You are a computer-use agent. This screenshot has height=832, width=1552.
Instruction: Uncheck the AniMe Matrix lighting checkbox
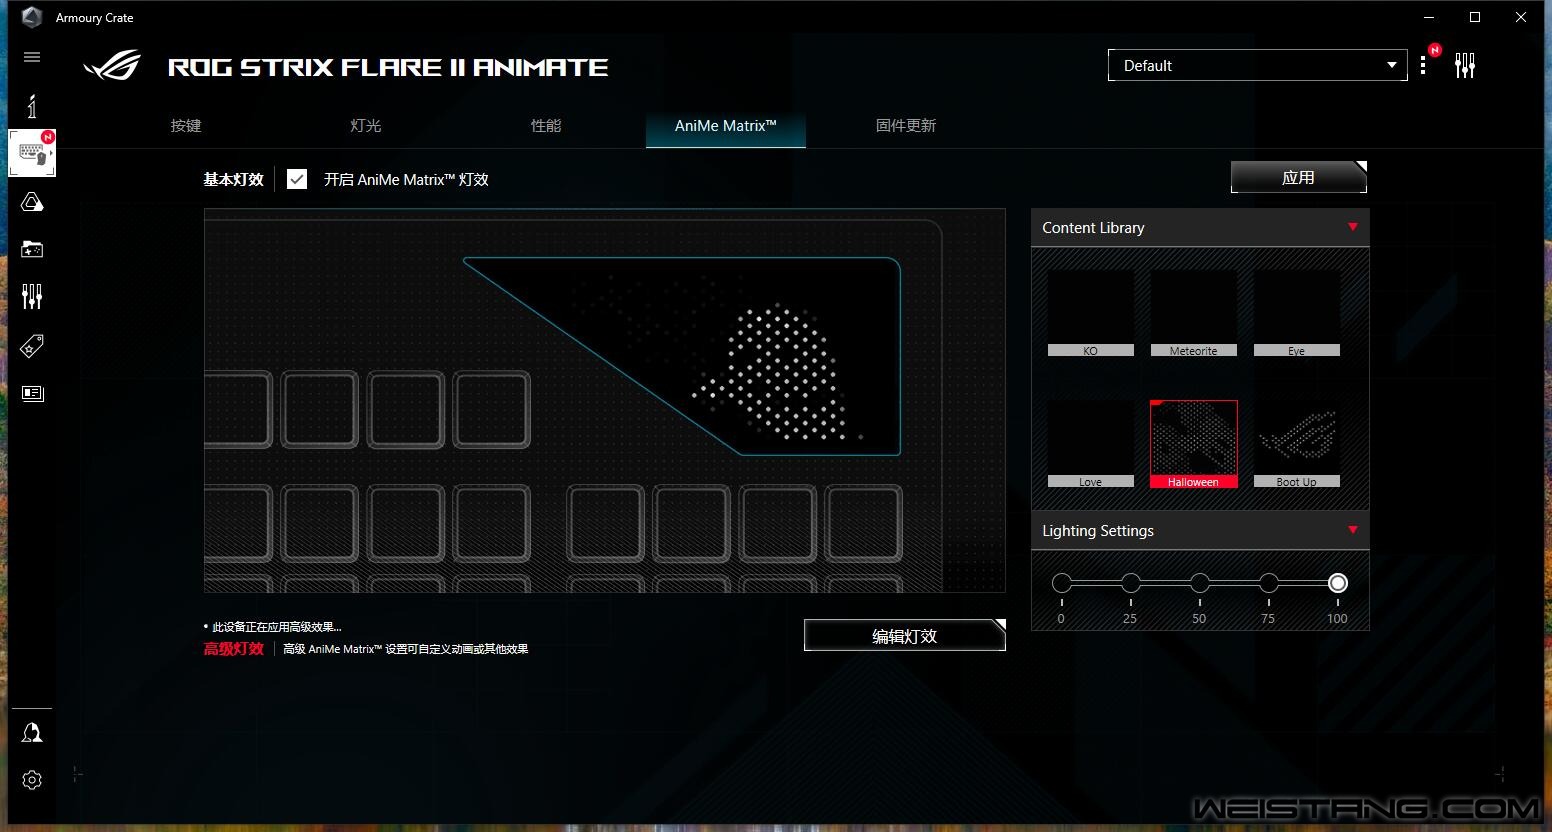pyautogui.click(x=297, y=179)
